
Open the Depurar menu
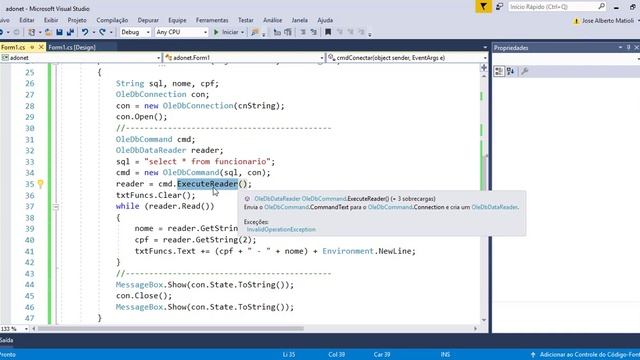pos(148,20)
